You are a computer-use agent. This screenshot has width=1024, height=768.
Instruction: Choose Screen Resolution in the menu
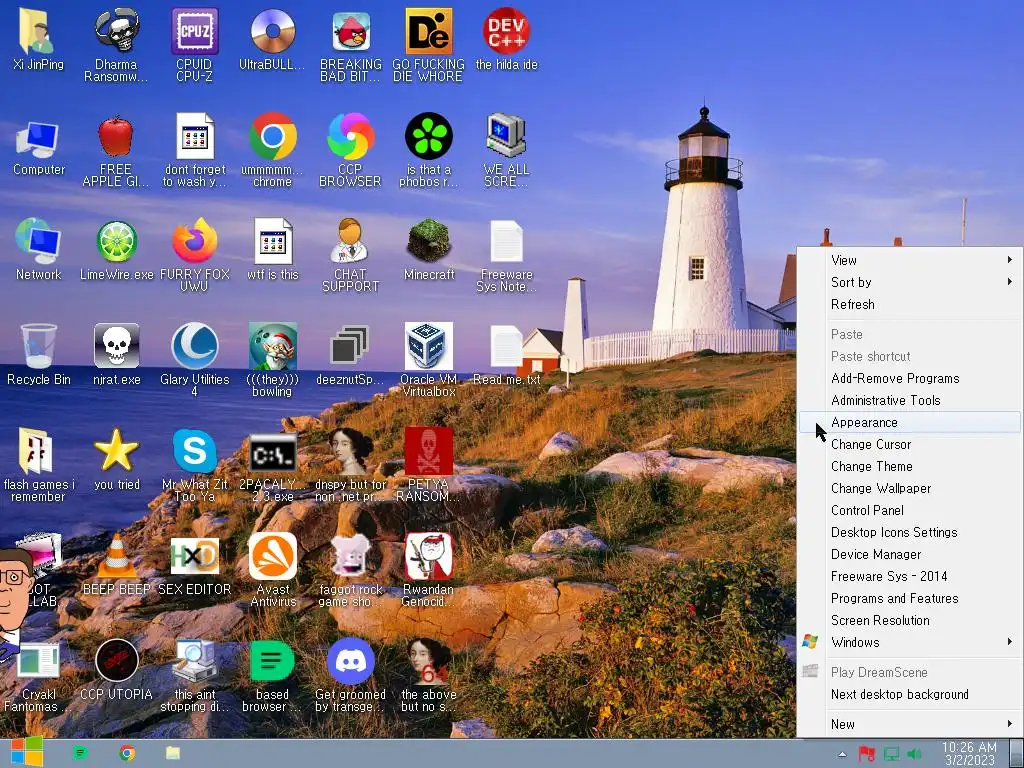point(910,620)
